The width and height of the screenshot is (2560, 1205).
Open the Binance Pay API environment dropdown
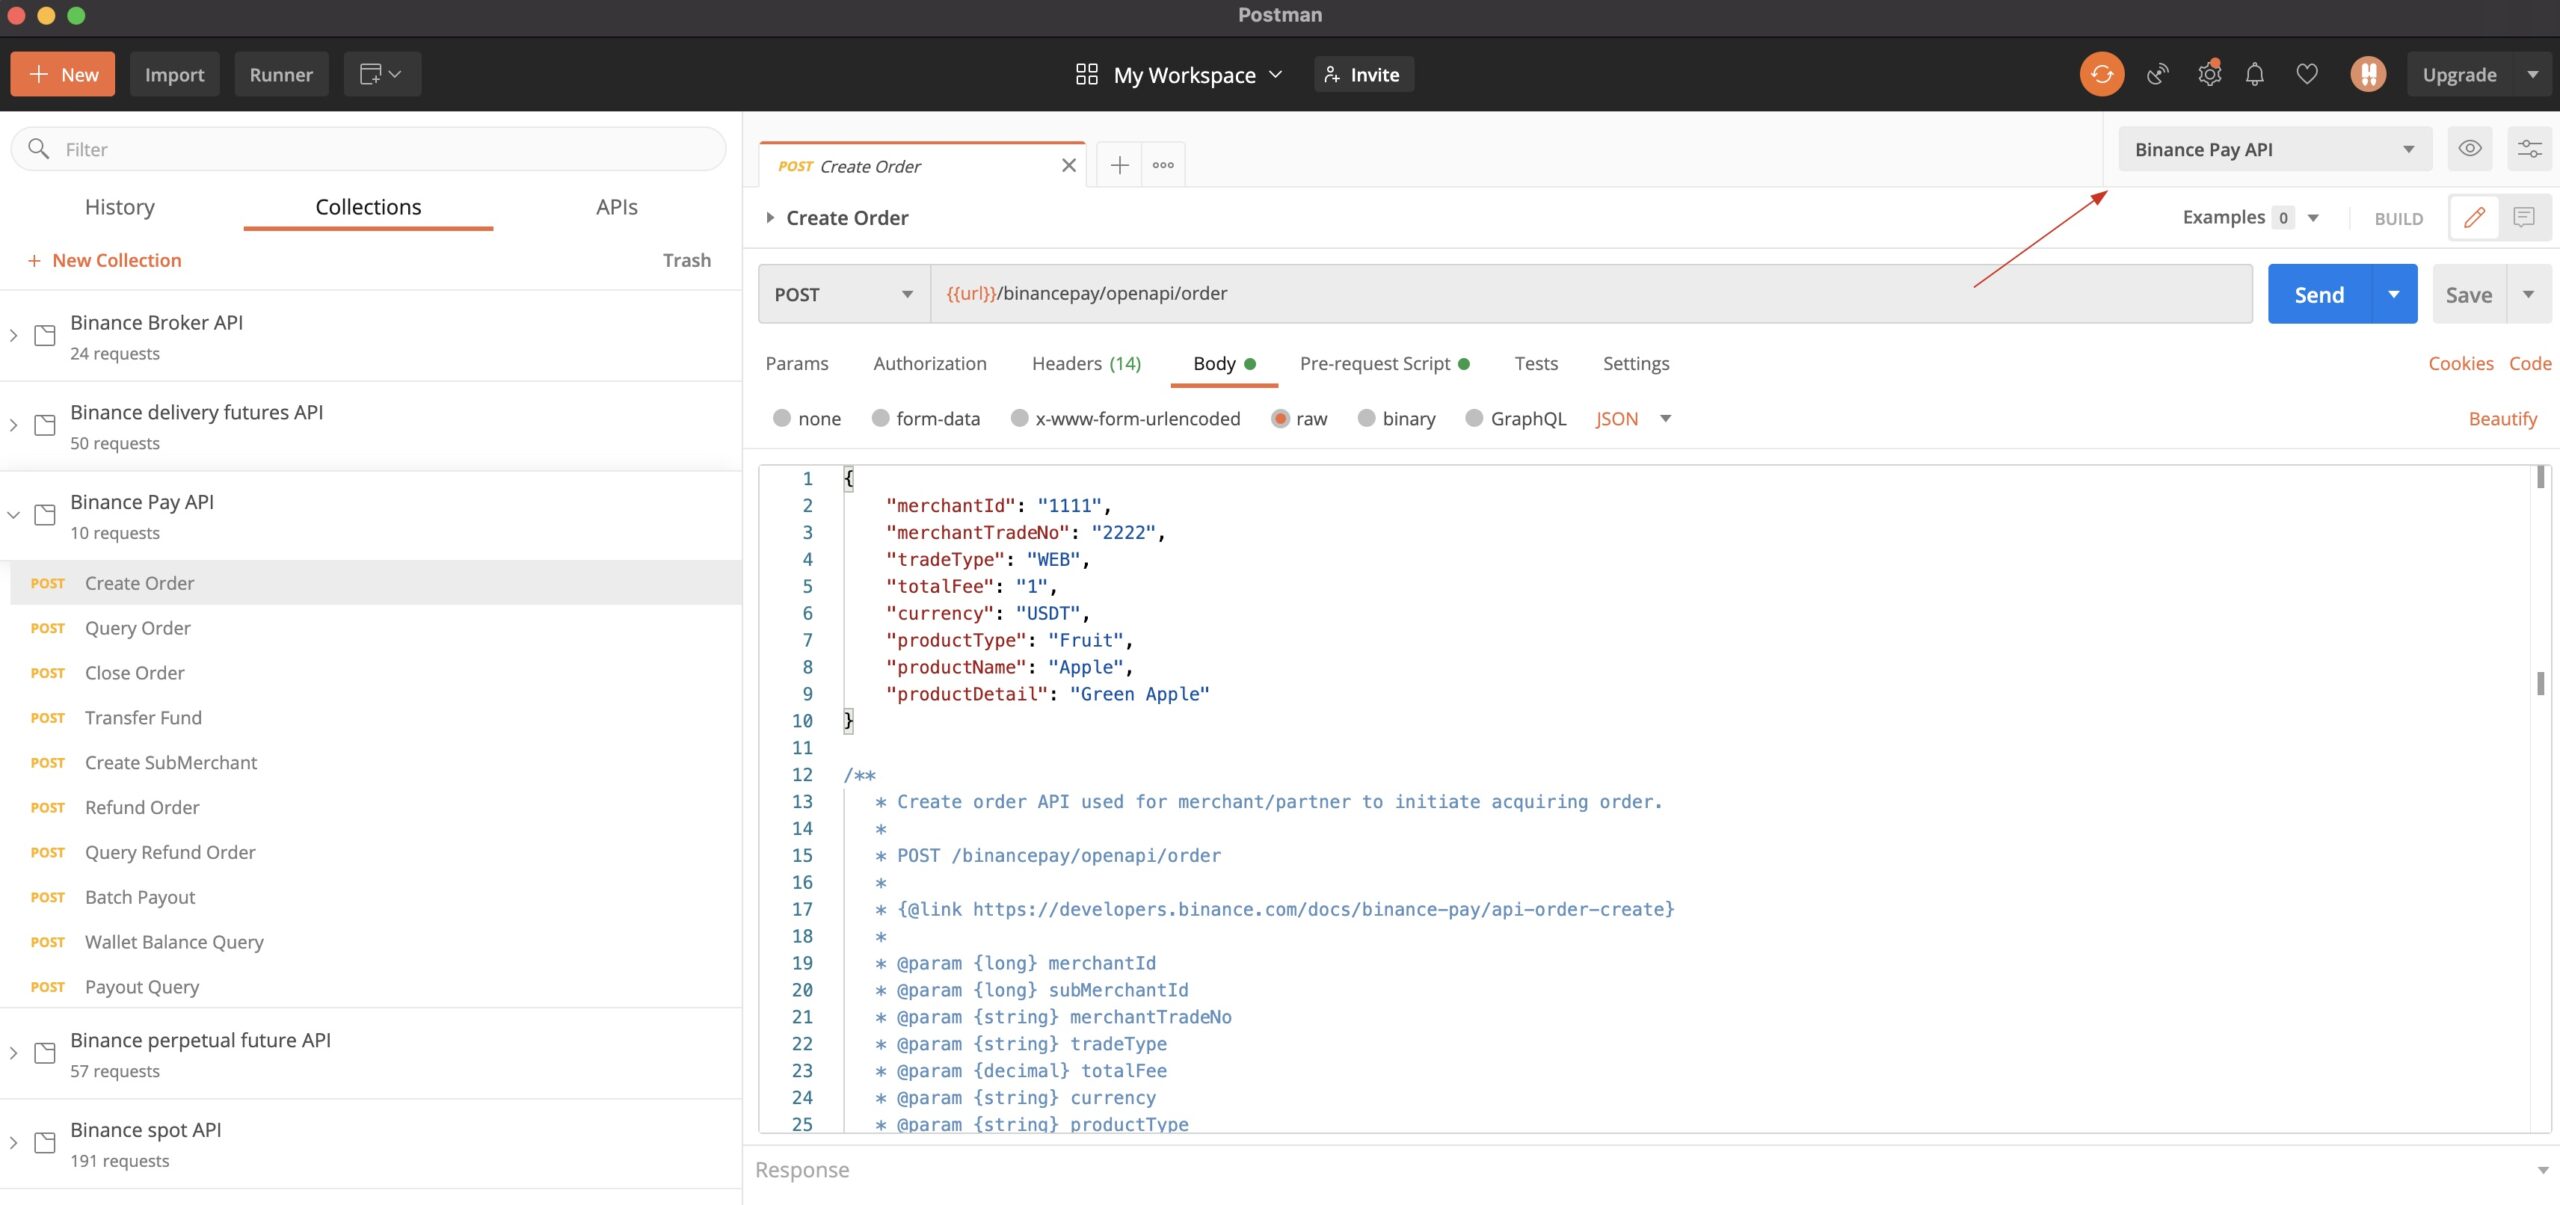point(2274,149)
